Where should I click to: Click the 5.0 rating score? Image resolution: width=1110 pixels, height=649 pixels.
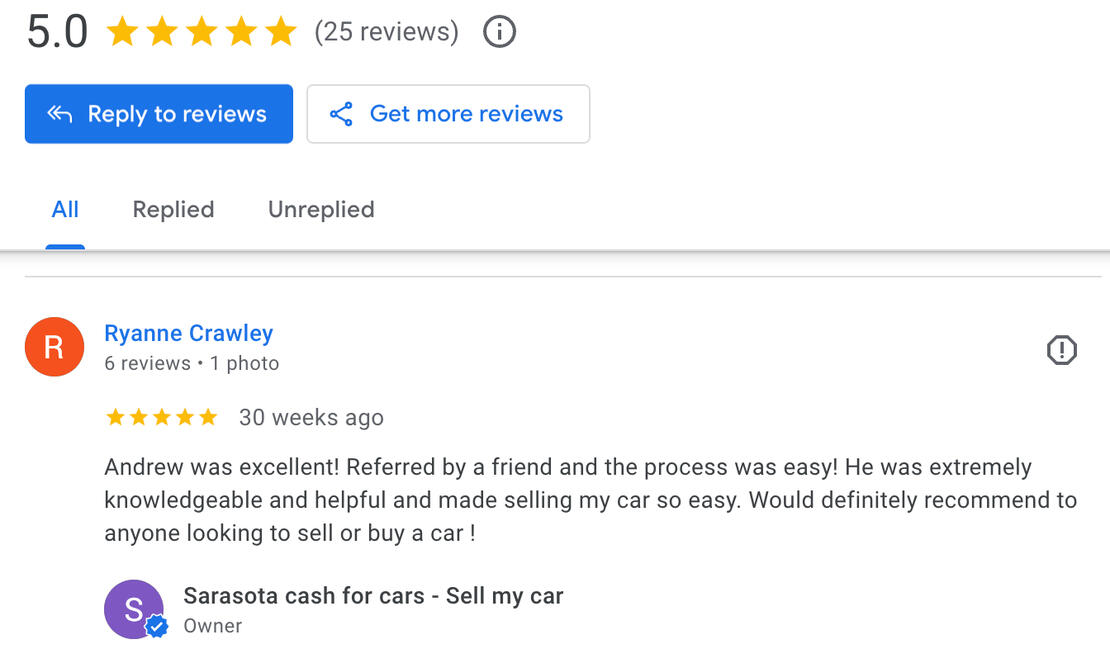[57, 32]
